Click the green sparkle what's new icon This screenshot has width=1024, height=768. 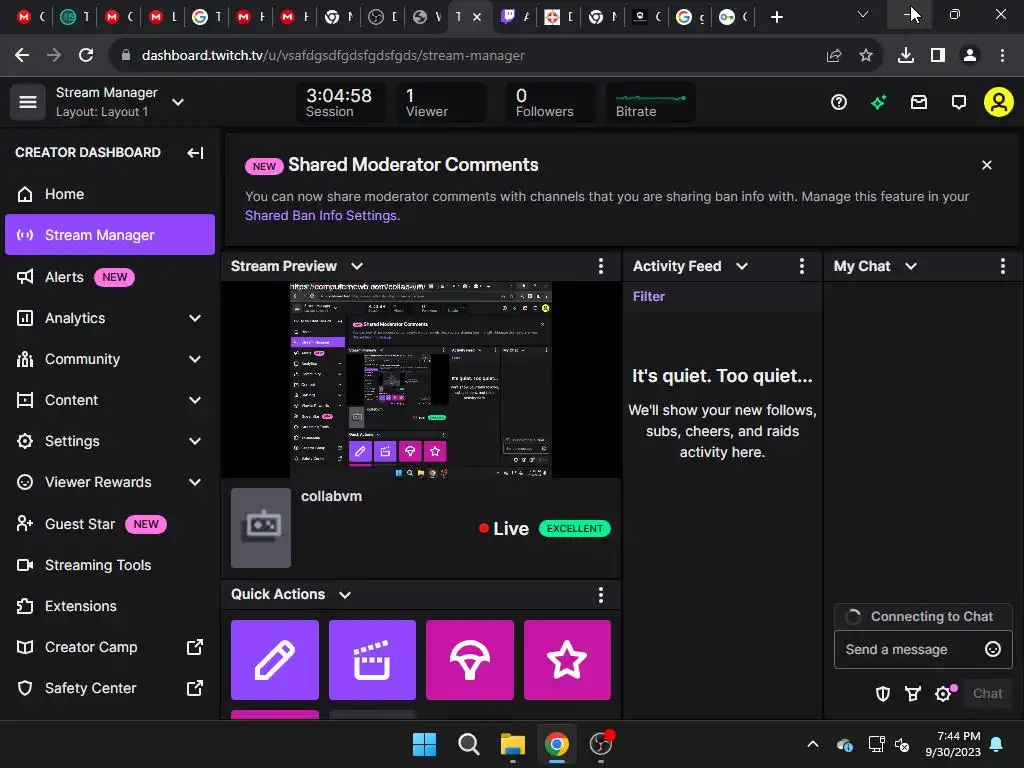point(878,103)
